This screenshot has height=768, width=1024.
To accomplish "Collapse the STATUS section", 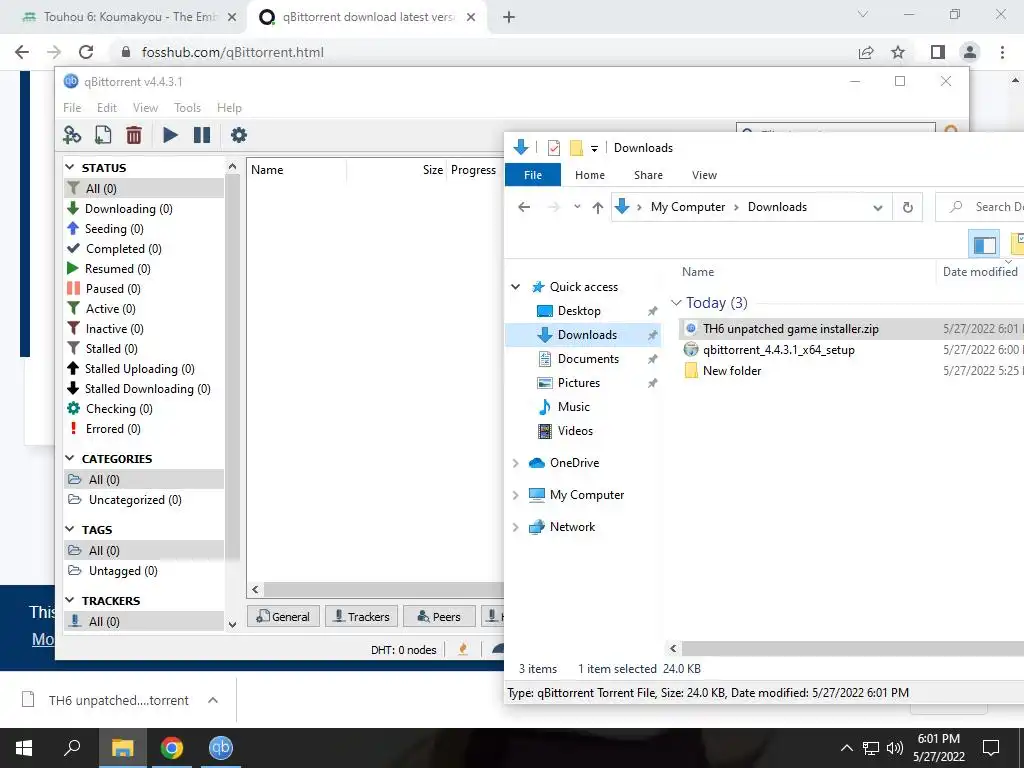I will click(70, 168).
